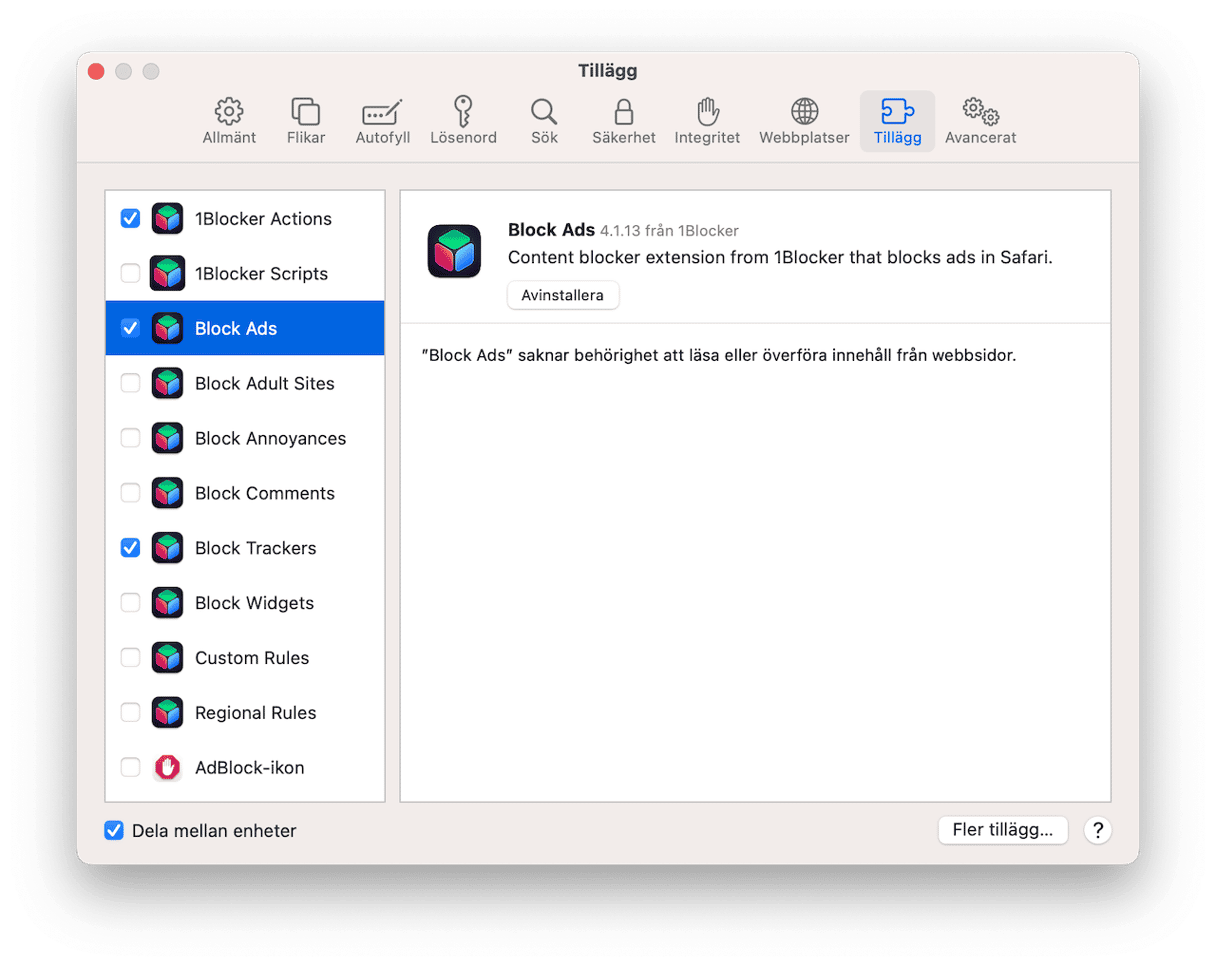Open the Säkerhet padlock icon
This screenshot has width=1216, height=966.
[623, 110]
